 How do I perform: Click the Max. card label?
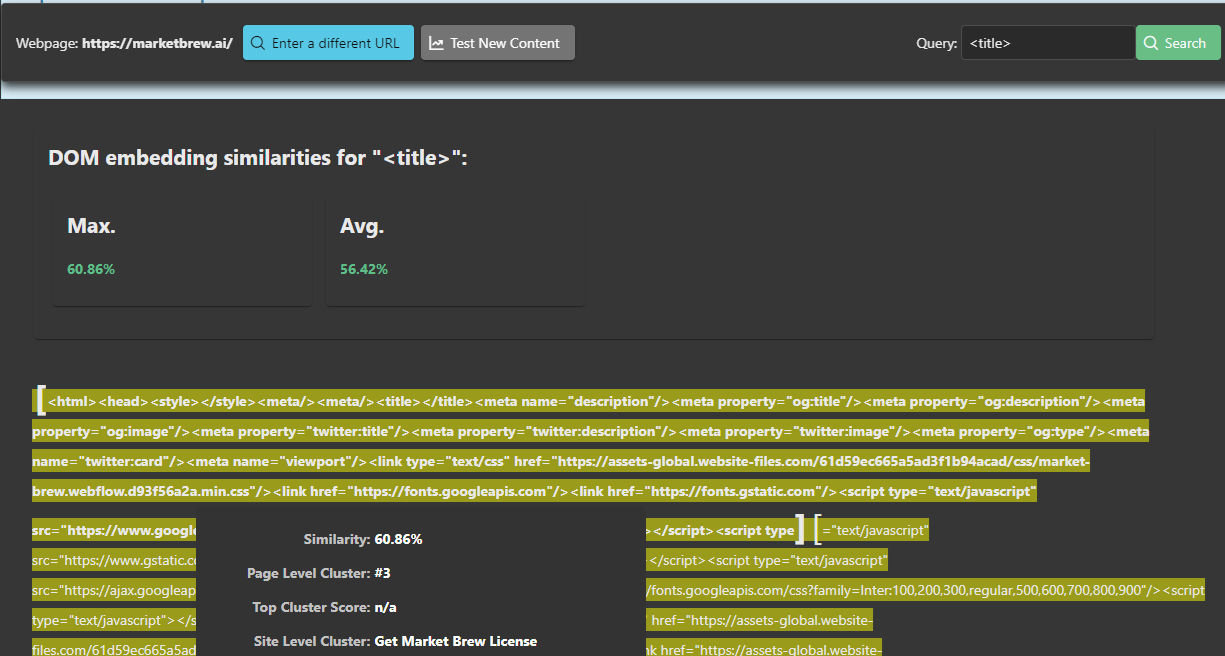click(91, 226)
